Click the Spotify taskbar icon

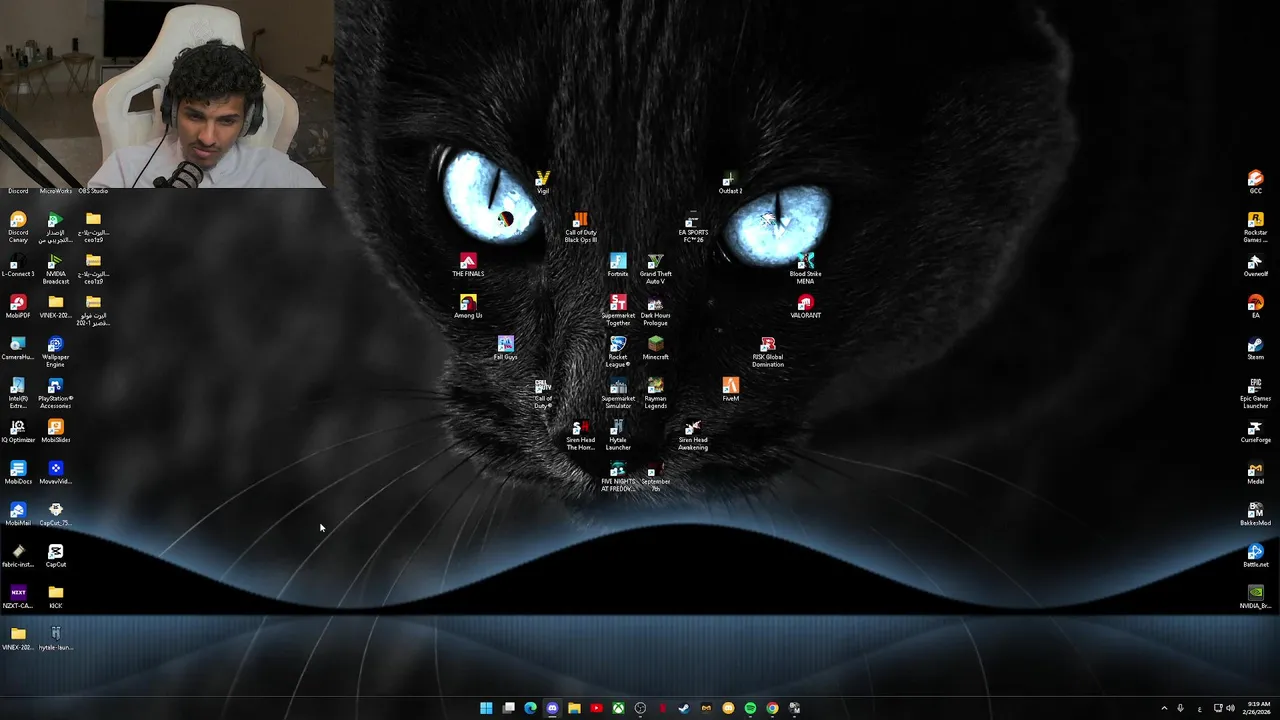750,708
